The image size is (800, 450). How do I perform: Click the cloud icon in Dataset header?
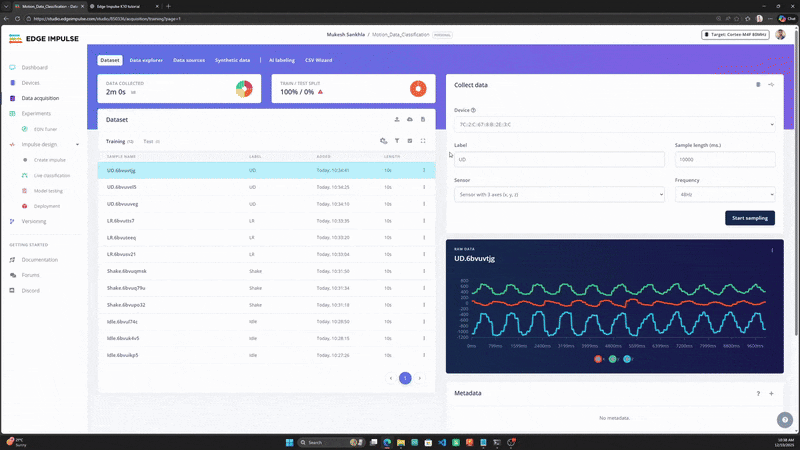click(410, 119)
